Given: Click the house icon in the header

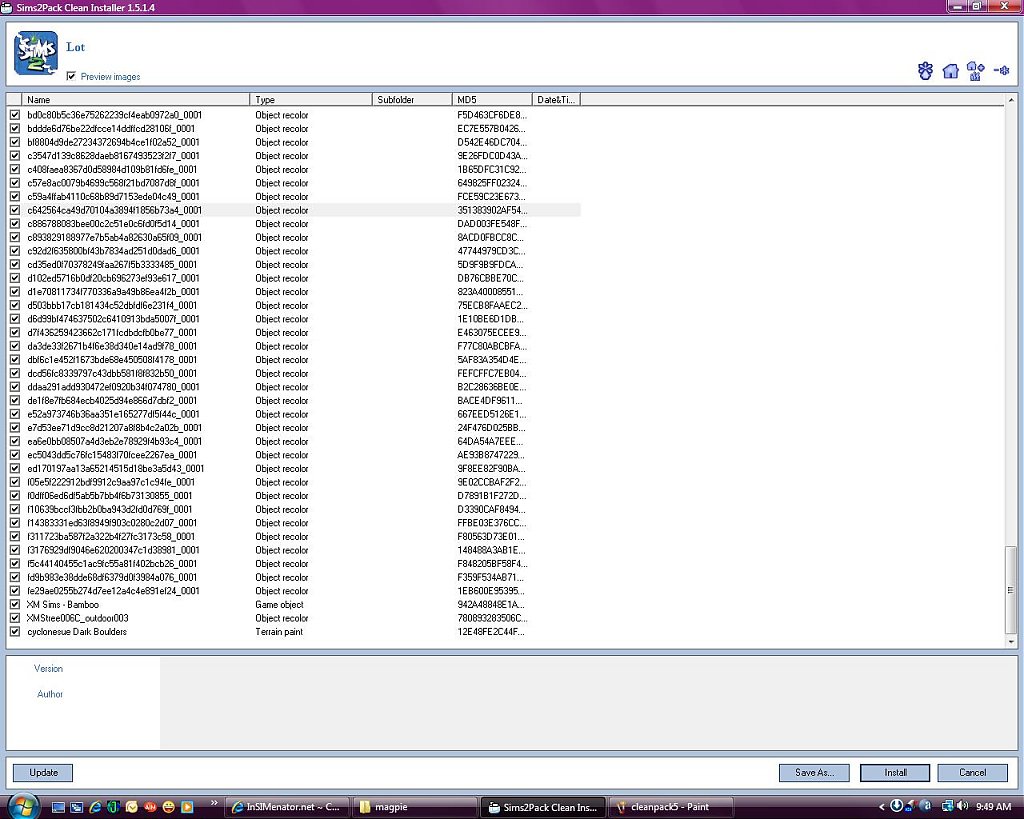Looking at the screenshot, I should coord(950,71).
